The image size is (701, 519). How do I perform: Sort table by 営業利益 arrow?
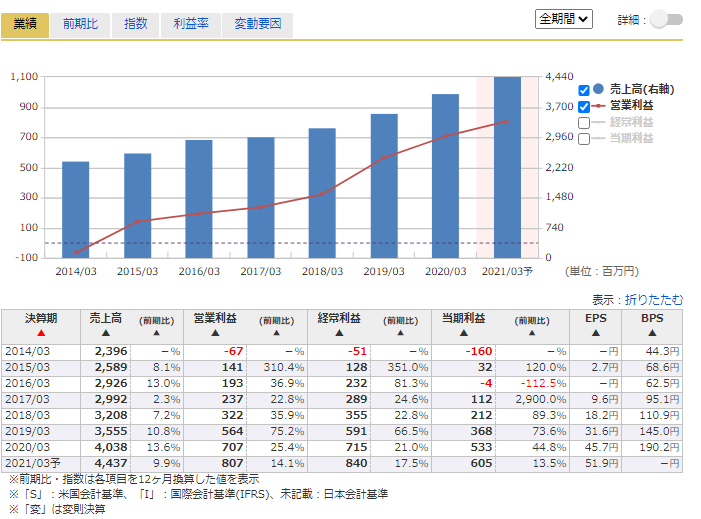(x=214, y=333)
